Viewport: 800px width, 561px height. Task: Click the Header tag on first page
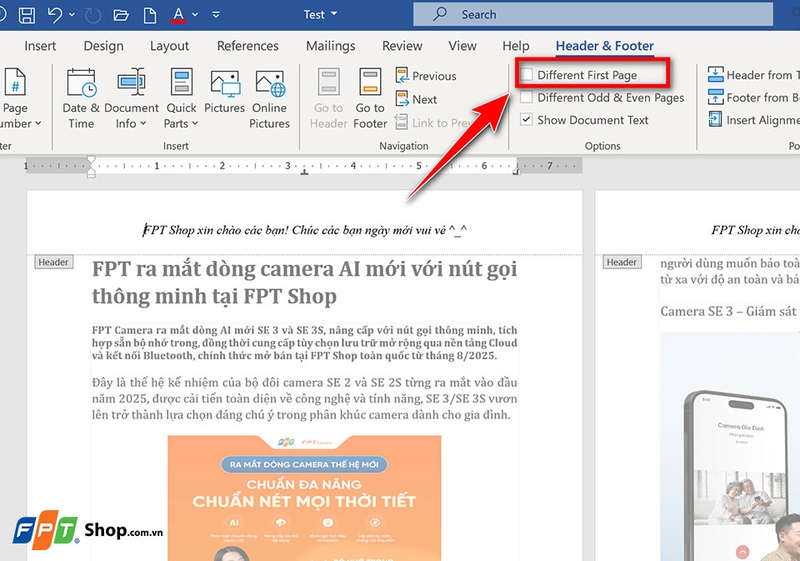tap(54, 262)
